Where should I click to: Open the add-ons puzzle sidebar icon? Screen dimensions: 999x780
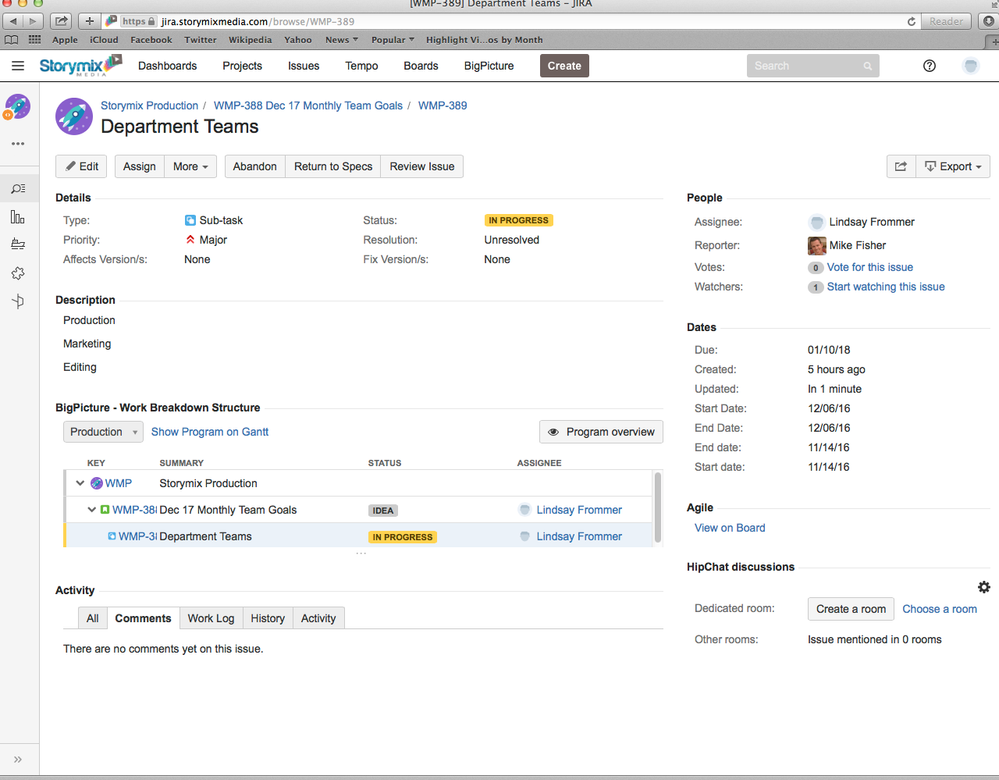pos(18,273)
